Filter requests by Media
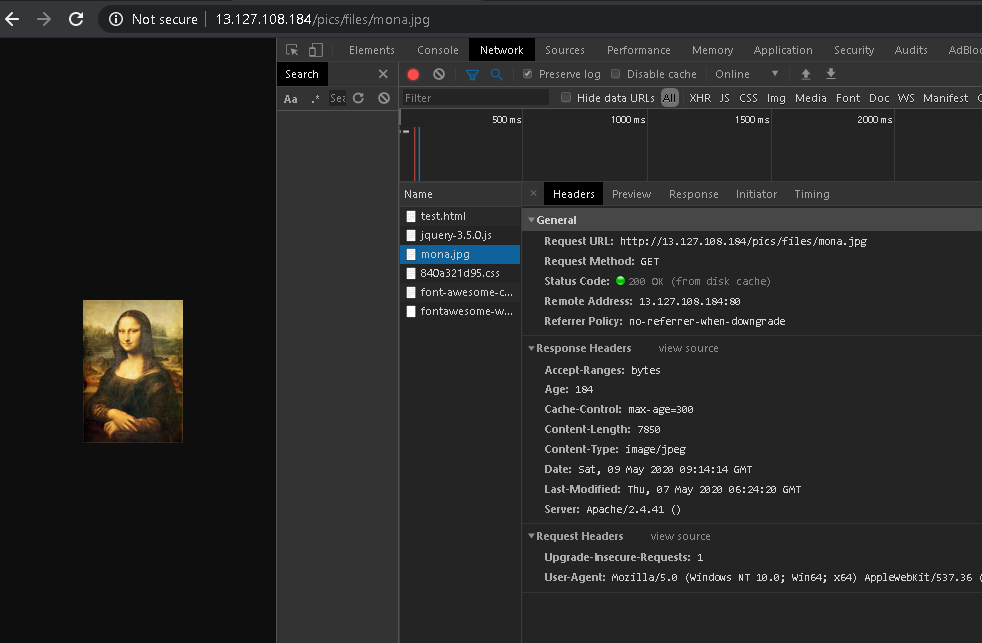This screenshot has width=982, height=643. 810,98
